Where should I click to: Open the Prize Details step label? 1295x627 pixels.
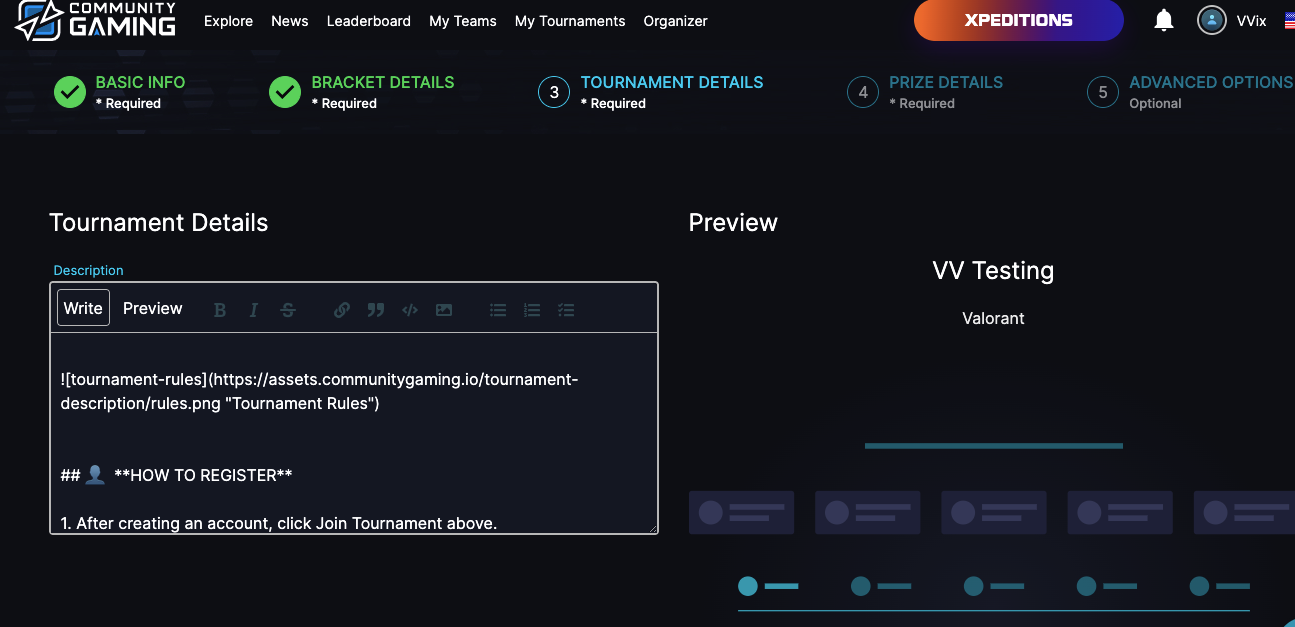946,82
